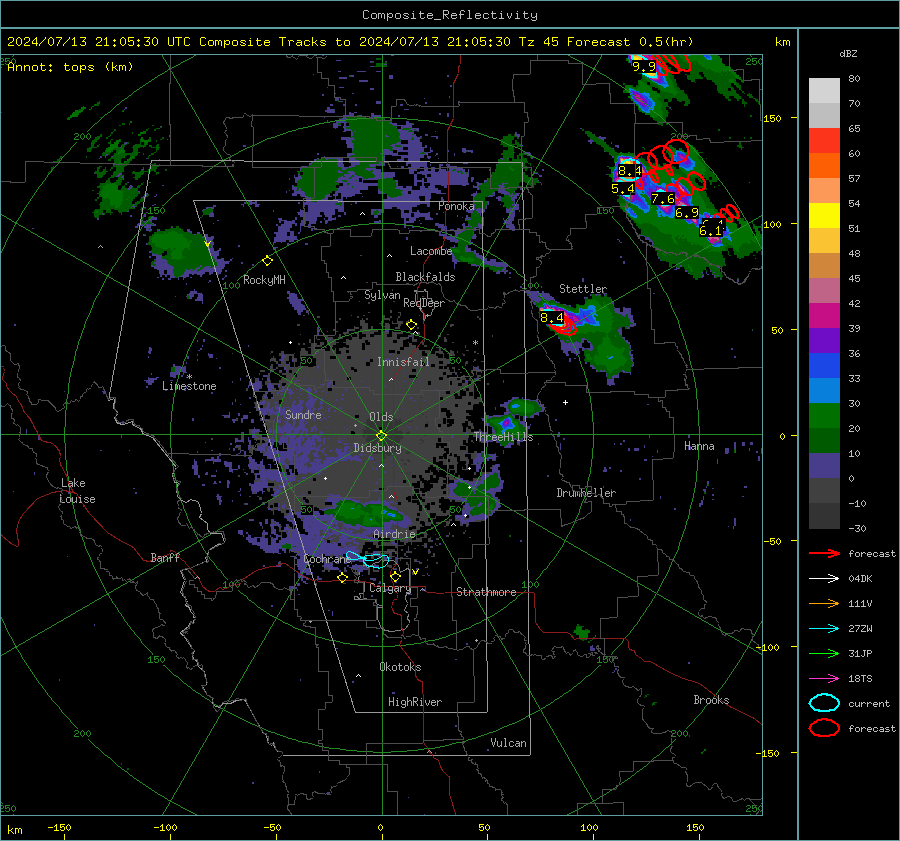The height and width of the screenshot is (841, 900).
Task: Click the Airdrie city label
Action: 394,534
